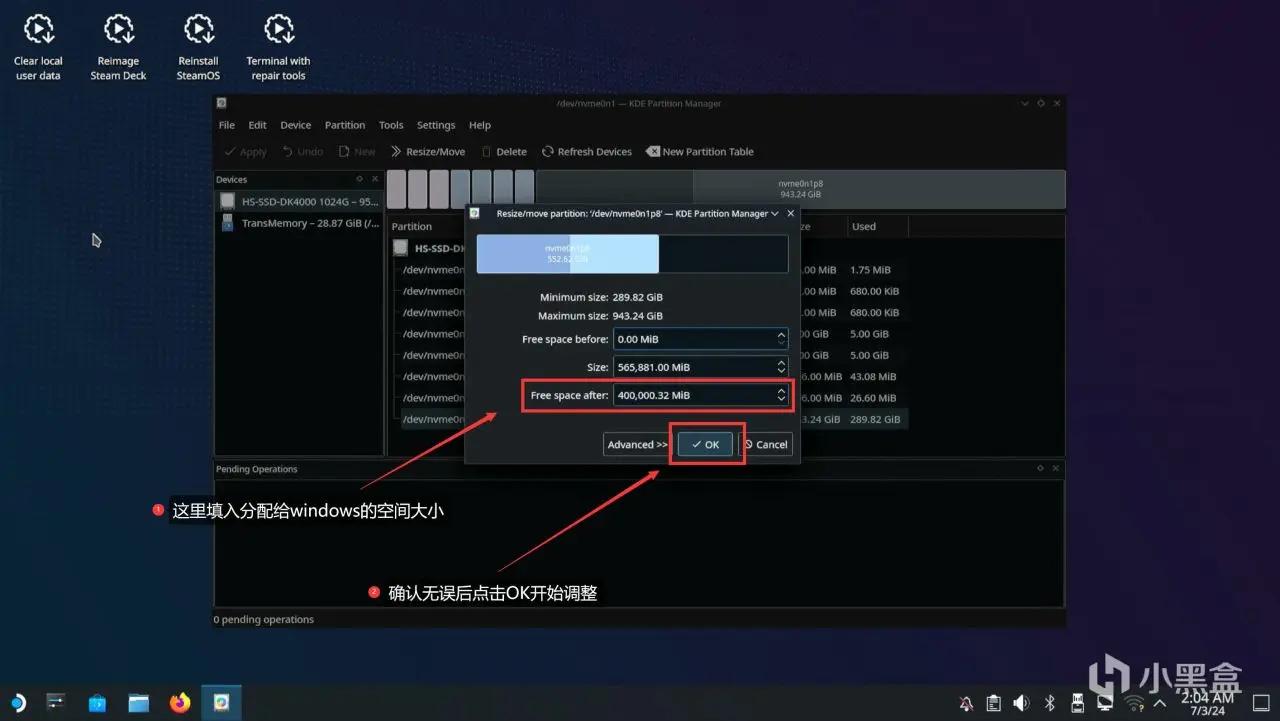Confirm resize with the OK button

tap(705, 444)
